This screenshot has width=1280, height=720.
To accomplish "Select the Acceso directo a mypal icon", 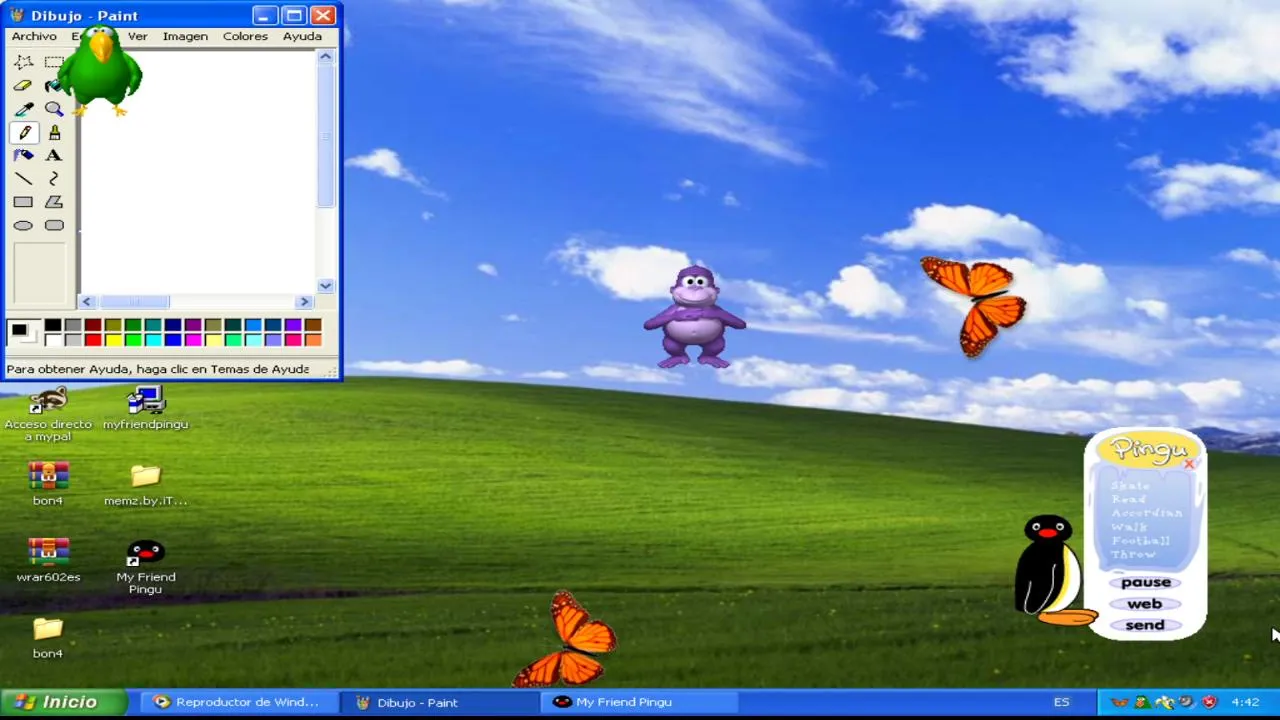I will [47, 414].
